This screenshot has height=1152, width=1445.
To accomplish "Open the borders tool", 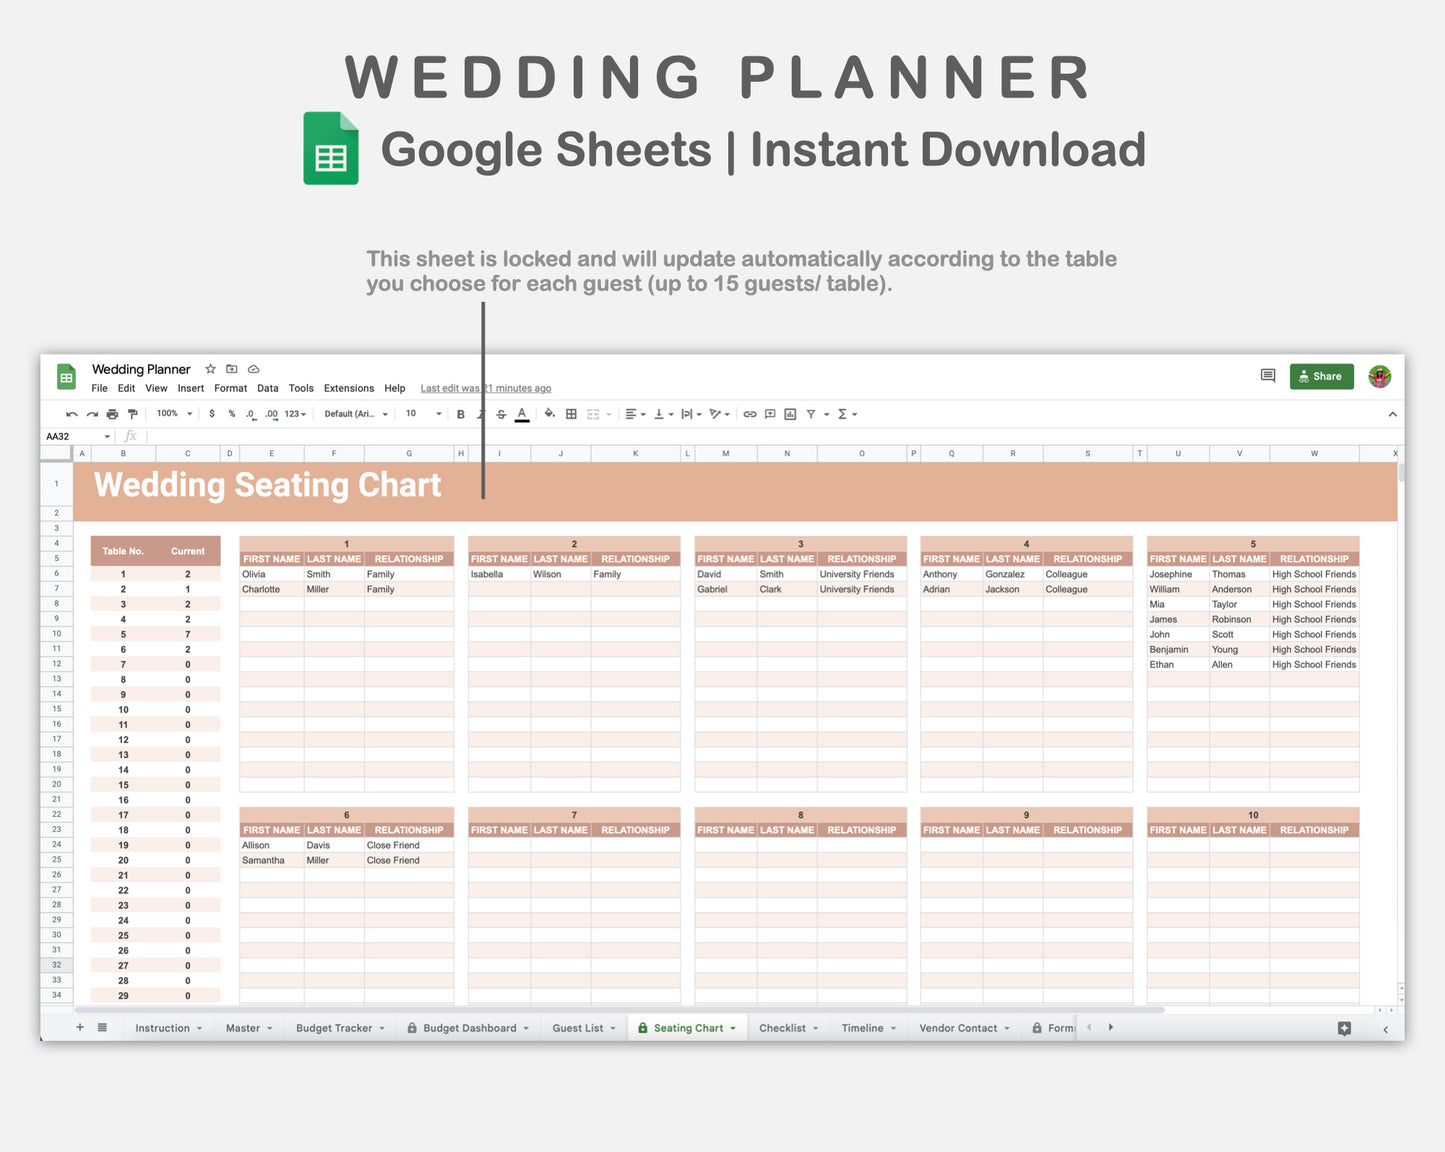I will tap(570, 413).
